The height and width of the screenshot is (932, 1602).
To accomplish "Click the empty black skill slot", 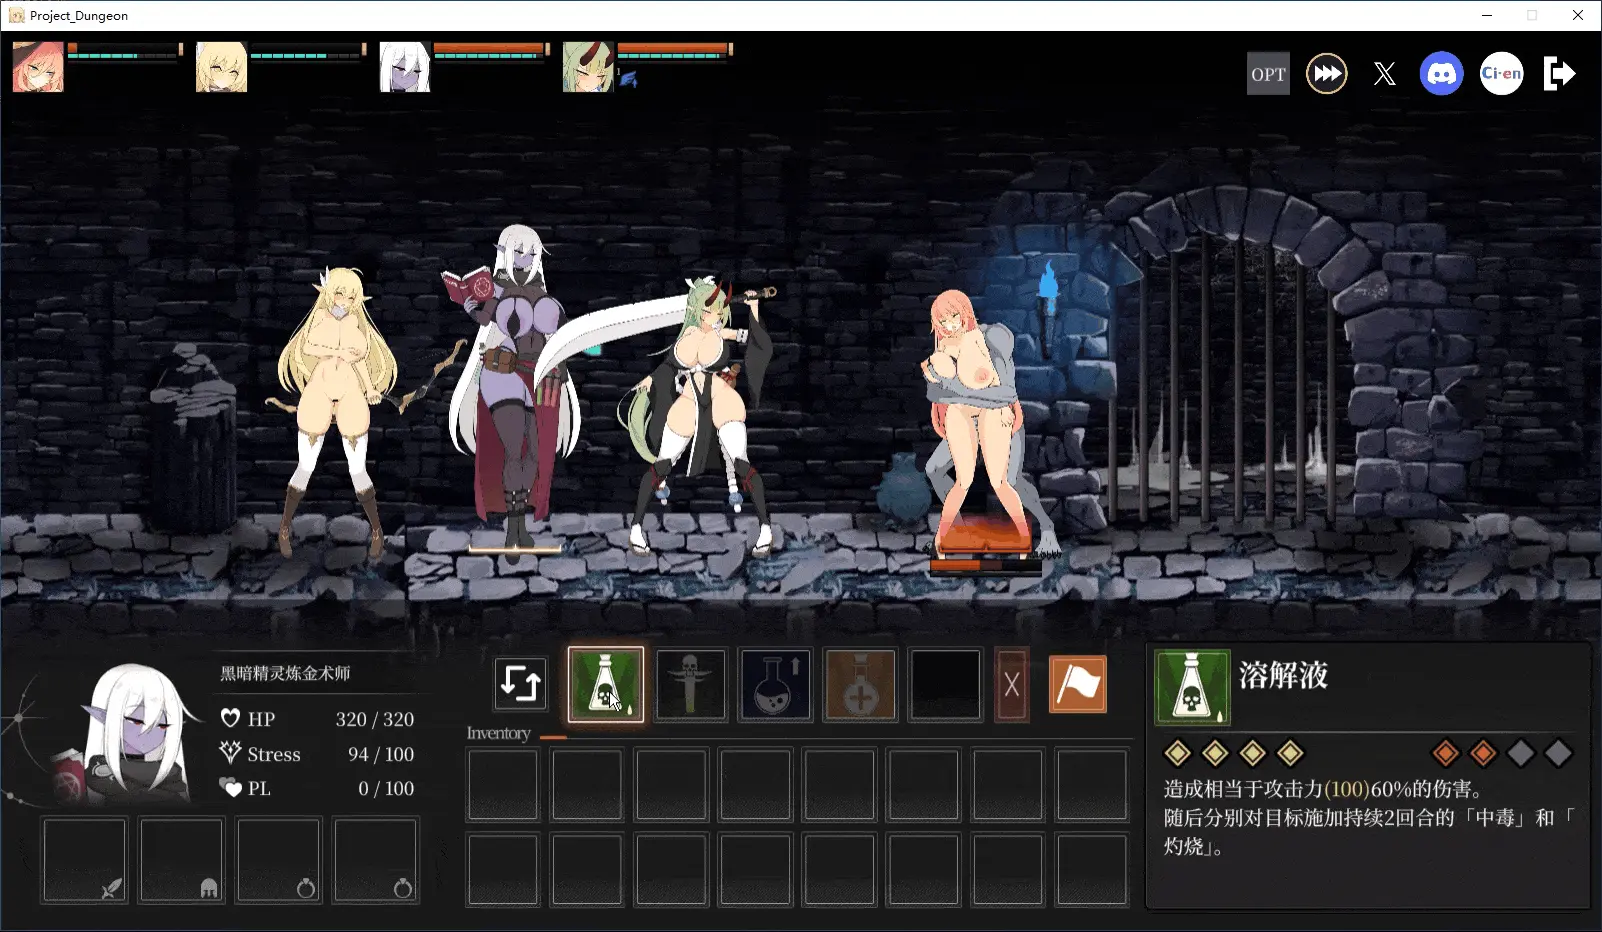I will click(945, 684).
